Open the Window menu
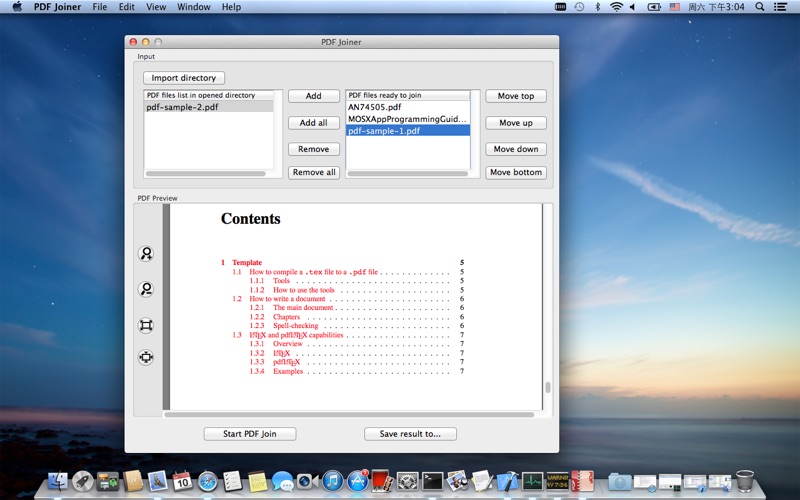The height and width of the screenshot is (500, 800). (194, 7)
